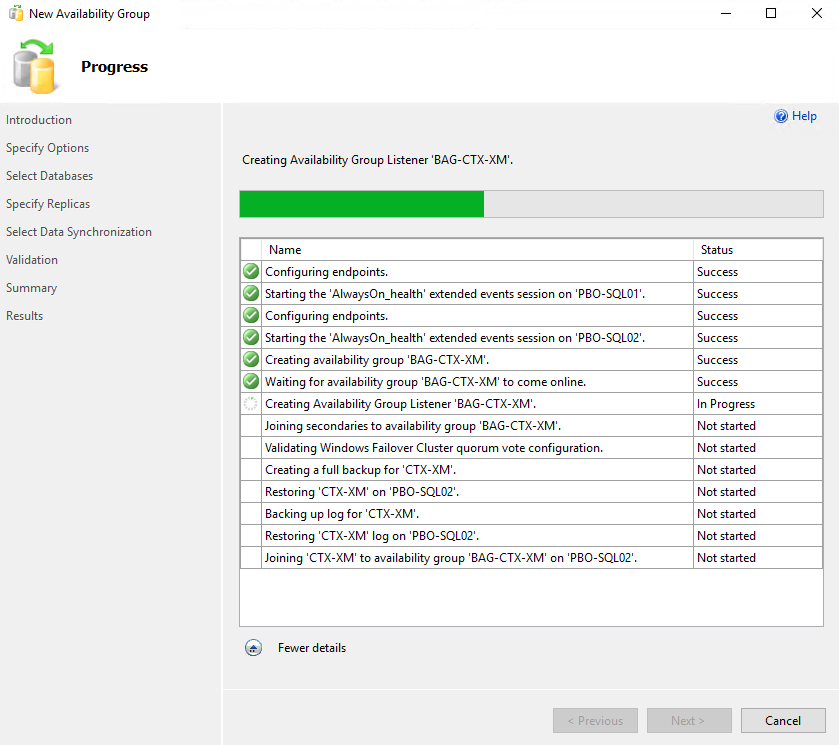Click the checkmark beside Waiting for availability group
This screenshot has width=839, height=745.
251,382
